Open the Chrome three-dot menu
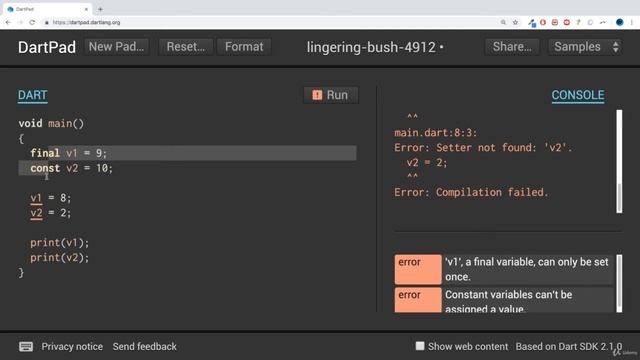 click(x=631, y=22)
